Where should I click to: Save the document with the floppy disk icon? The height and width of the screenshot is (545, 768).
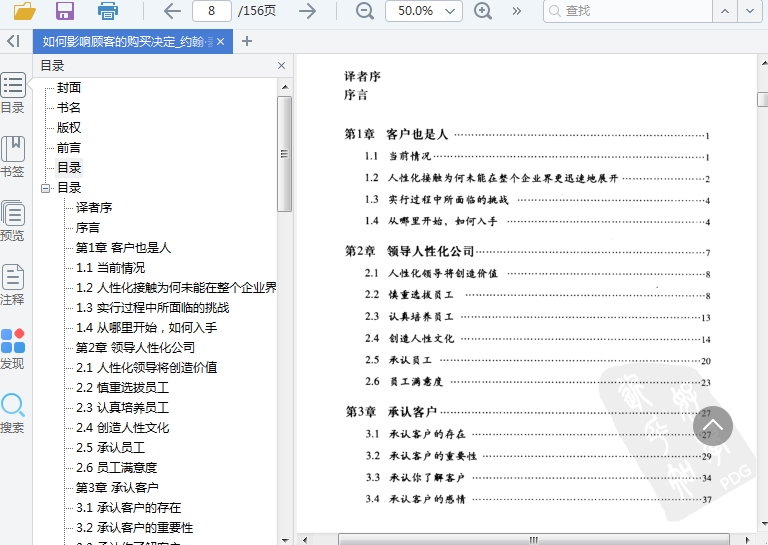click(x=65, y=10)
